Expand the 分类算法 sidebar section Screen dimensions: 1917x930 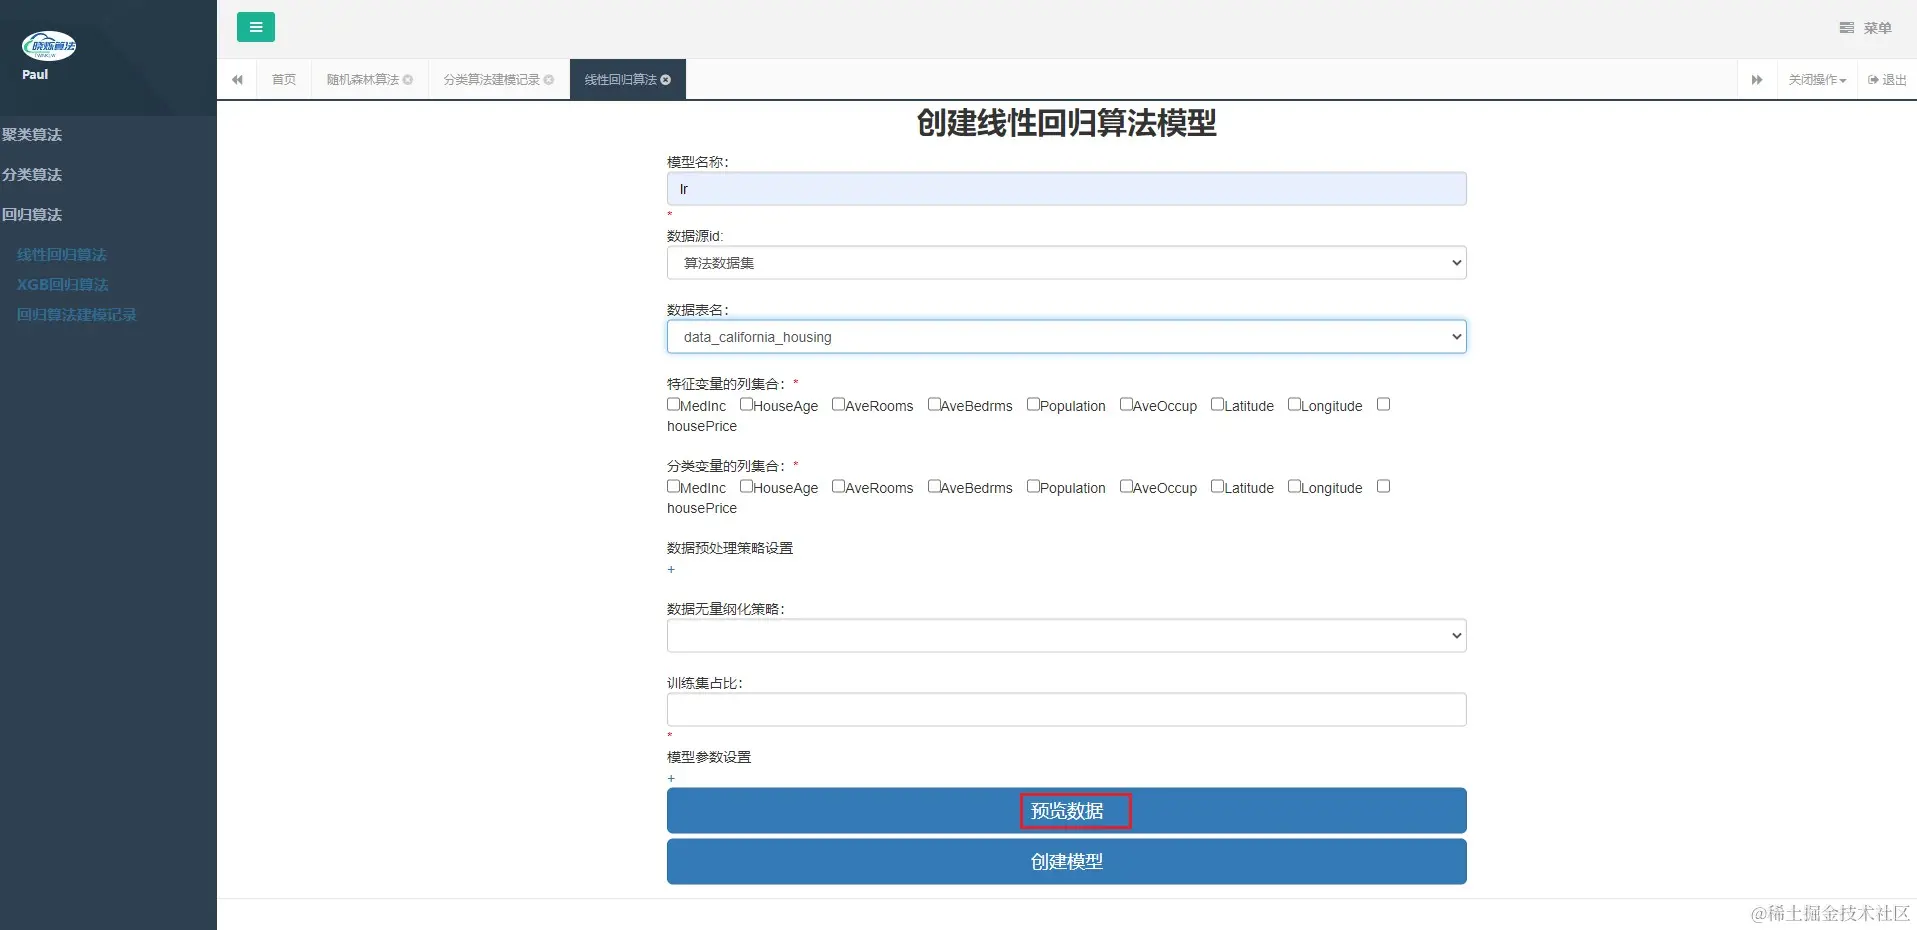pos(32,175)
